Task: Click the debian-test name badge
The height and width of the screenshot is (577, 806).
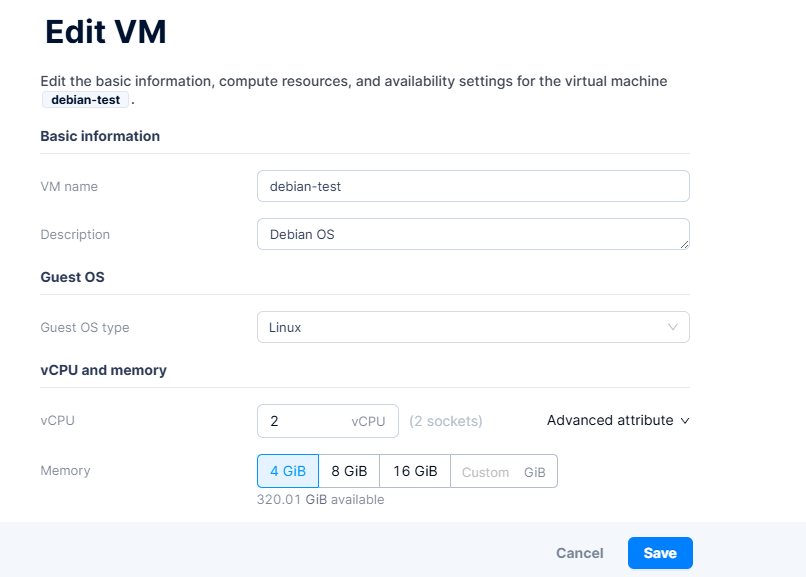Action: coord(85,100)
